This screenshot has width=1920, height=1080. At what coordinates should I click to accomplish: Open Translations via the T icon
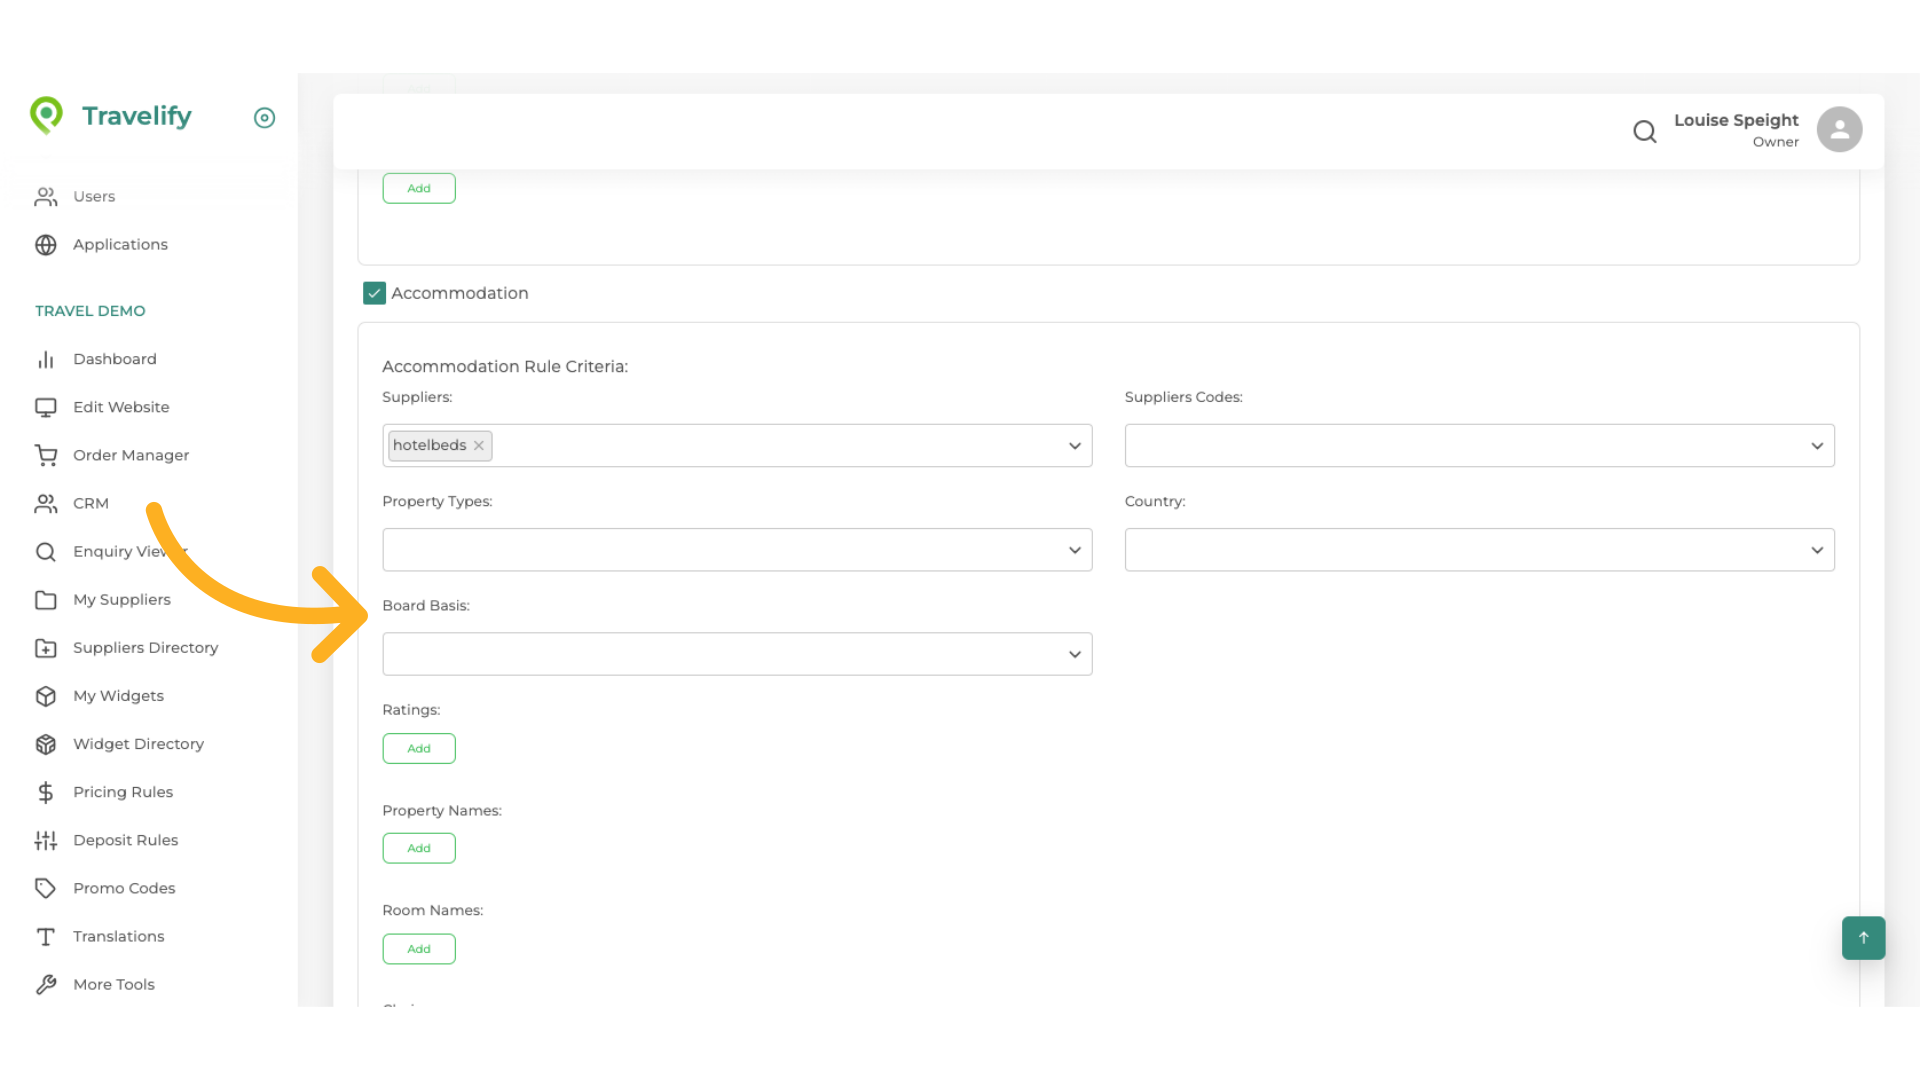(x=46, y=936)
